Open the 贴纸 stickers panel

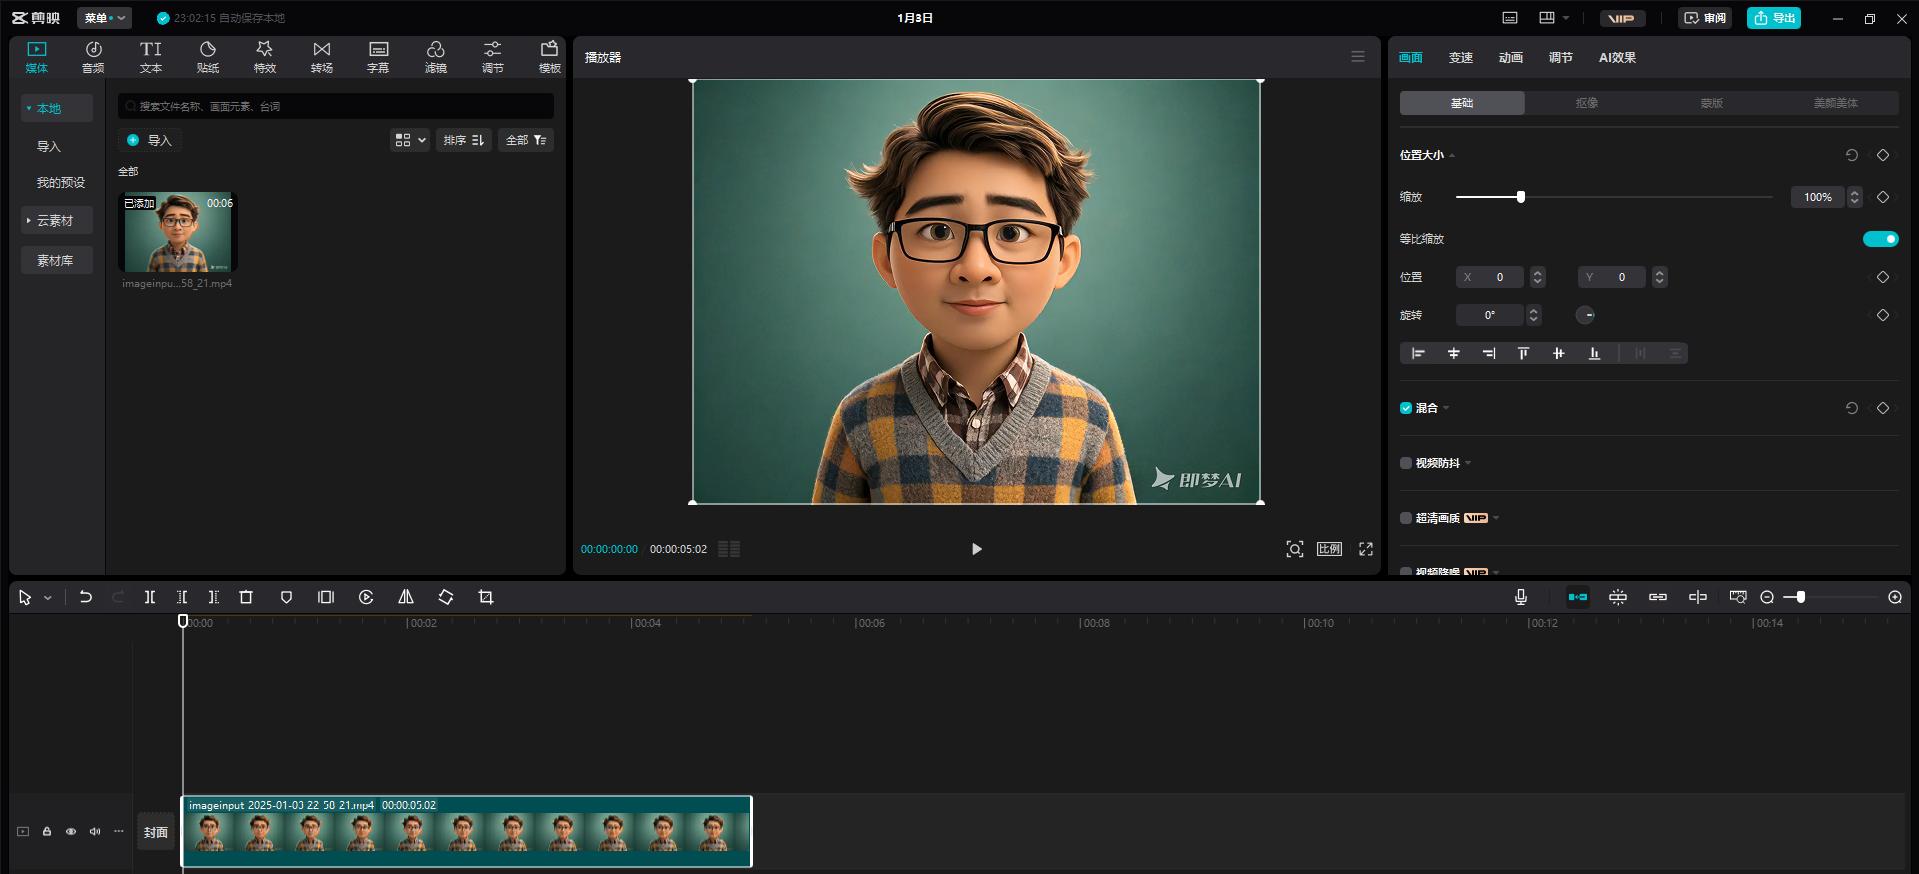click(208, 57)
